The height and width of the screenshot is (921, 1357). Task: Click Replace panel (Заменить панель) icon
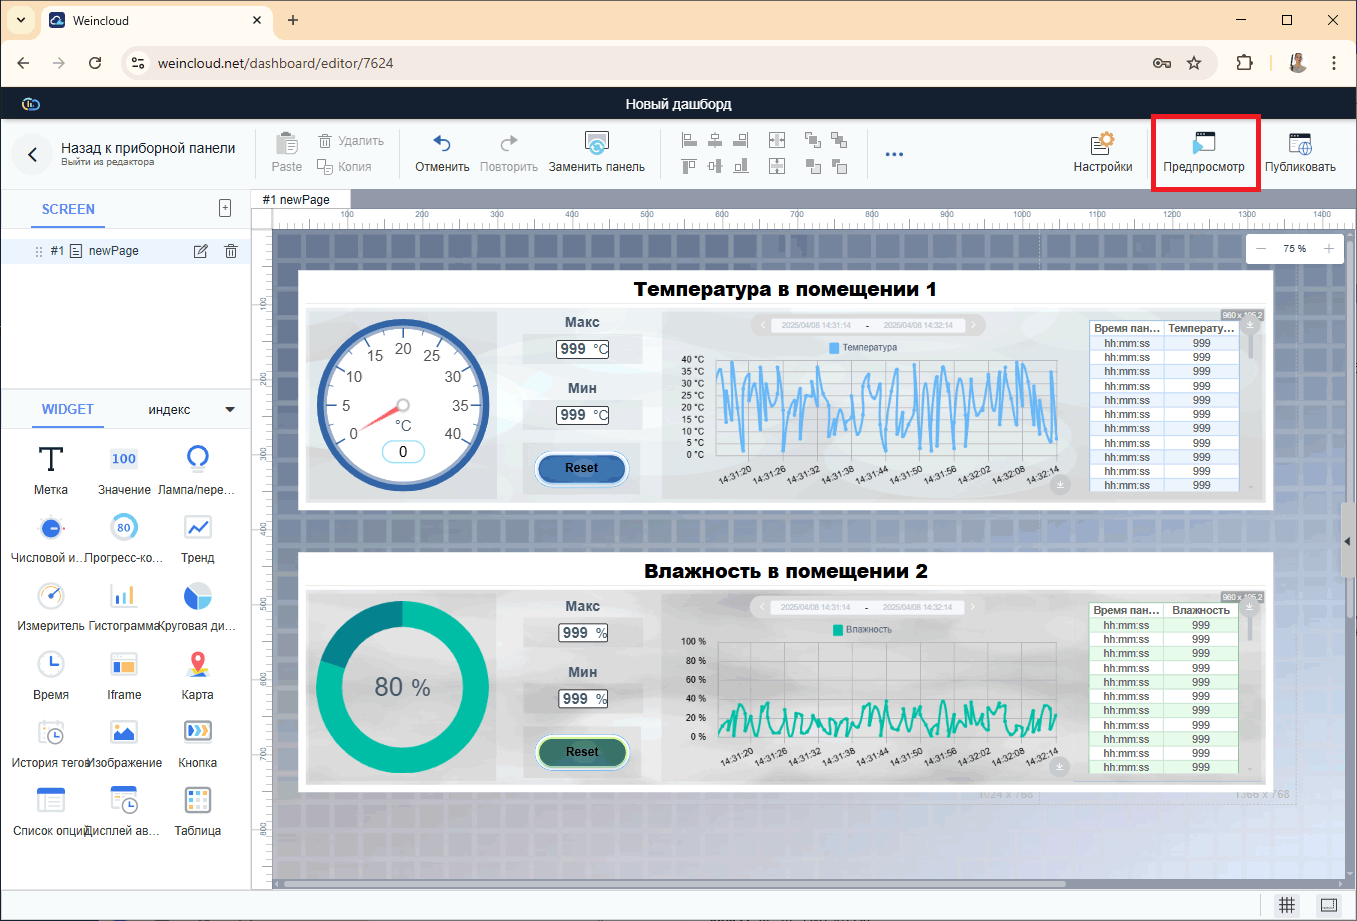click(596, 144)
